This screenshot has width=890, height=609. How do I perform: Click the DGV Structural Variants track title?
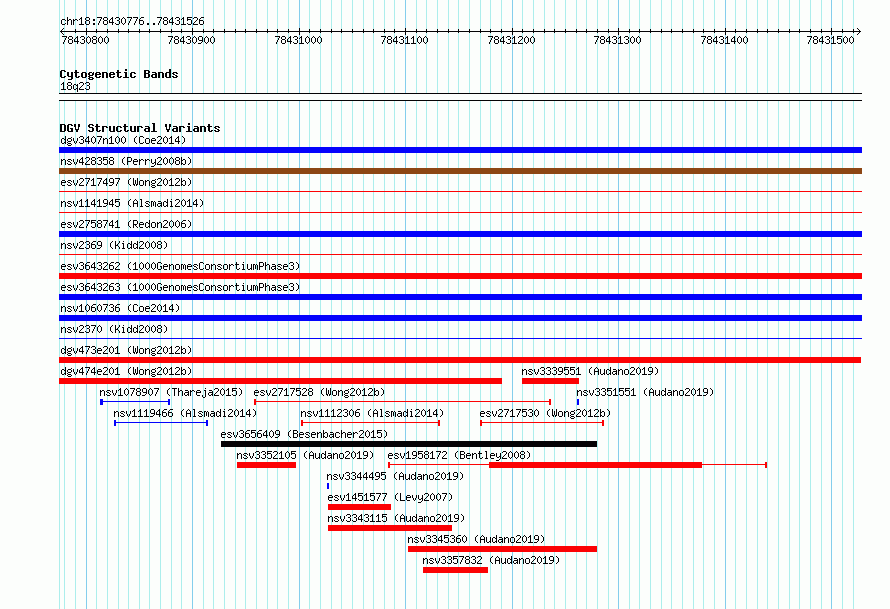coord(140,128)
